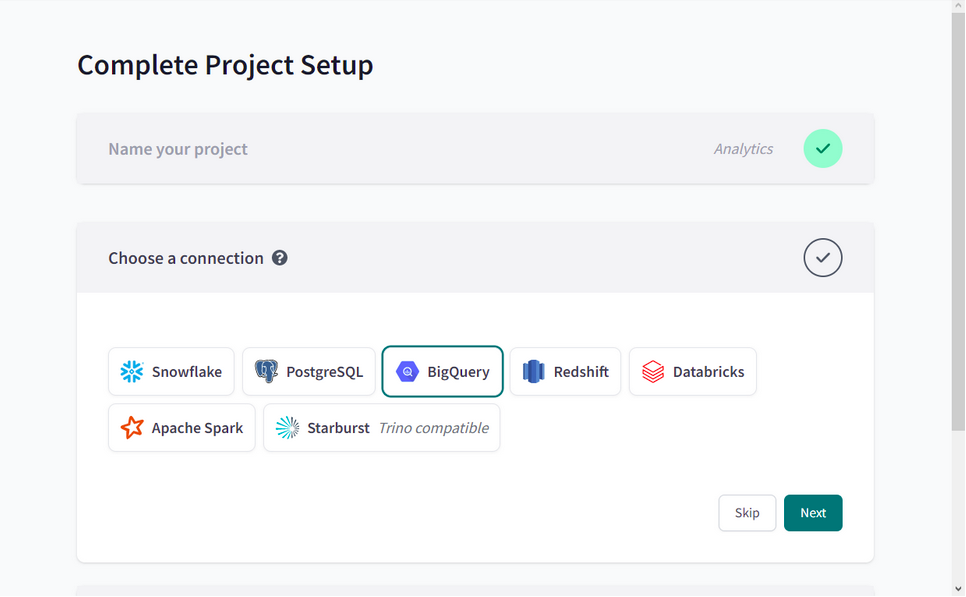
Task: Click the PostgreSQL elephant icon
Action: [266, 372]
